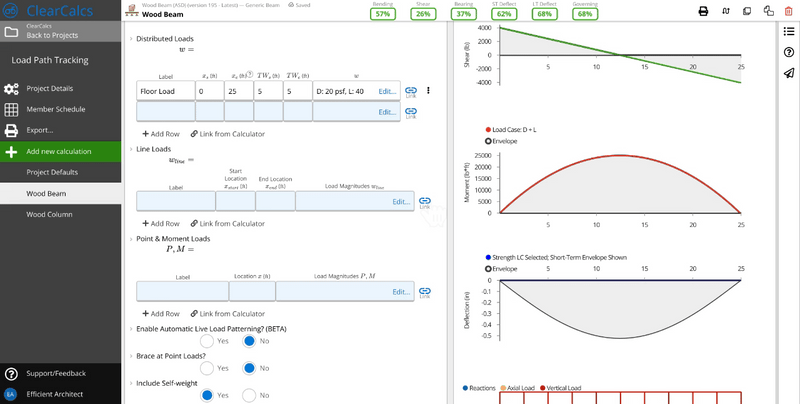This screenshot has width=800, height=404.
Task: Click Link icon beside Floor Load row
Action: (411, 92)
